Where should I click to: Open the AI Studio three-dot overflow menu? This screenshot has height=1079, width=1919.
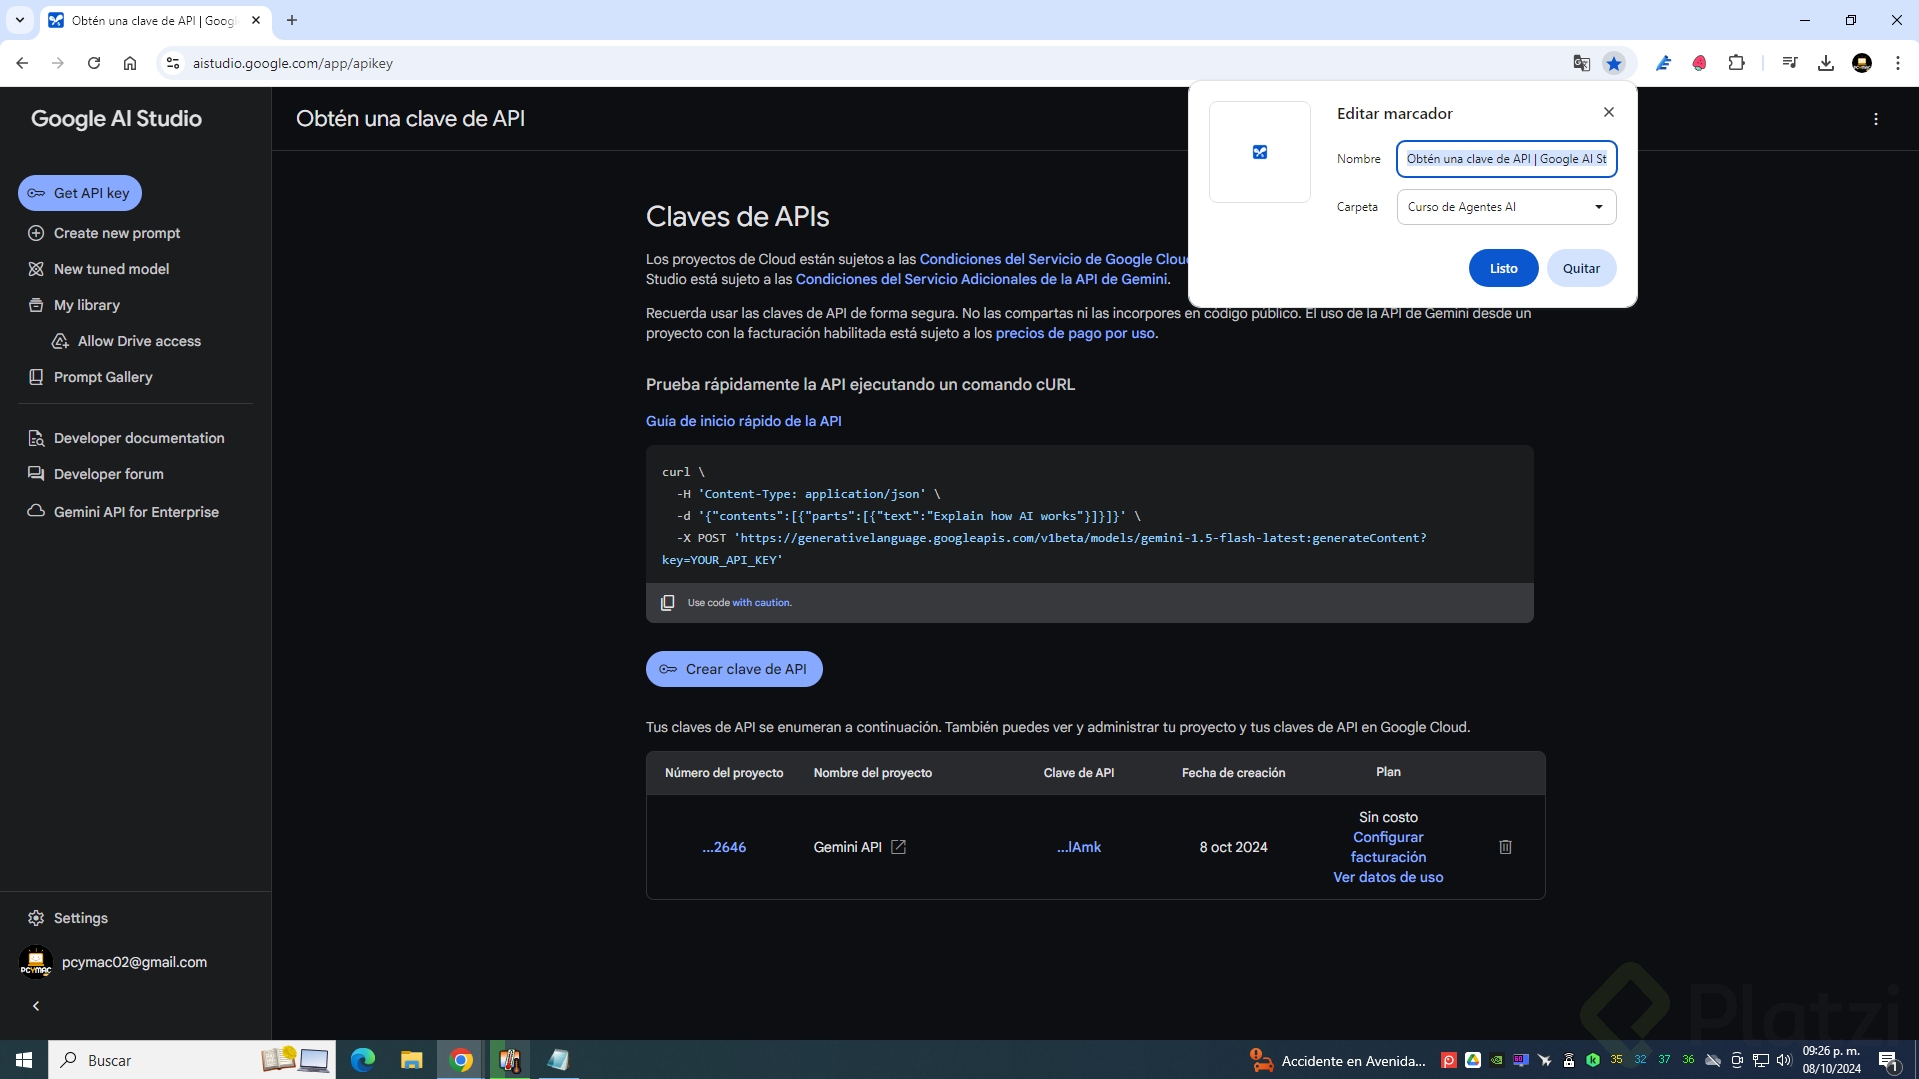coord(1876,119)
